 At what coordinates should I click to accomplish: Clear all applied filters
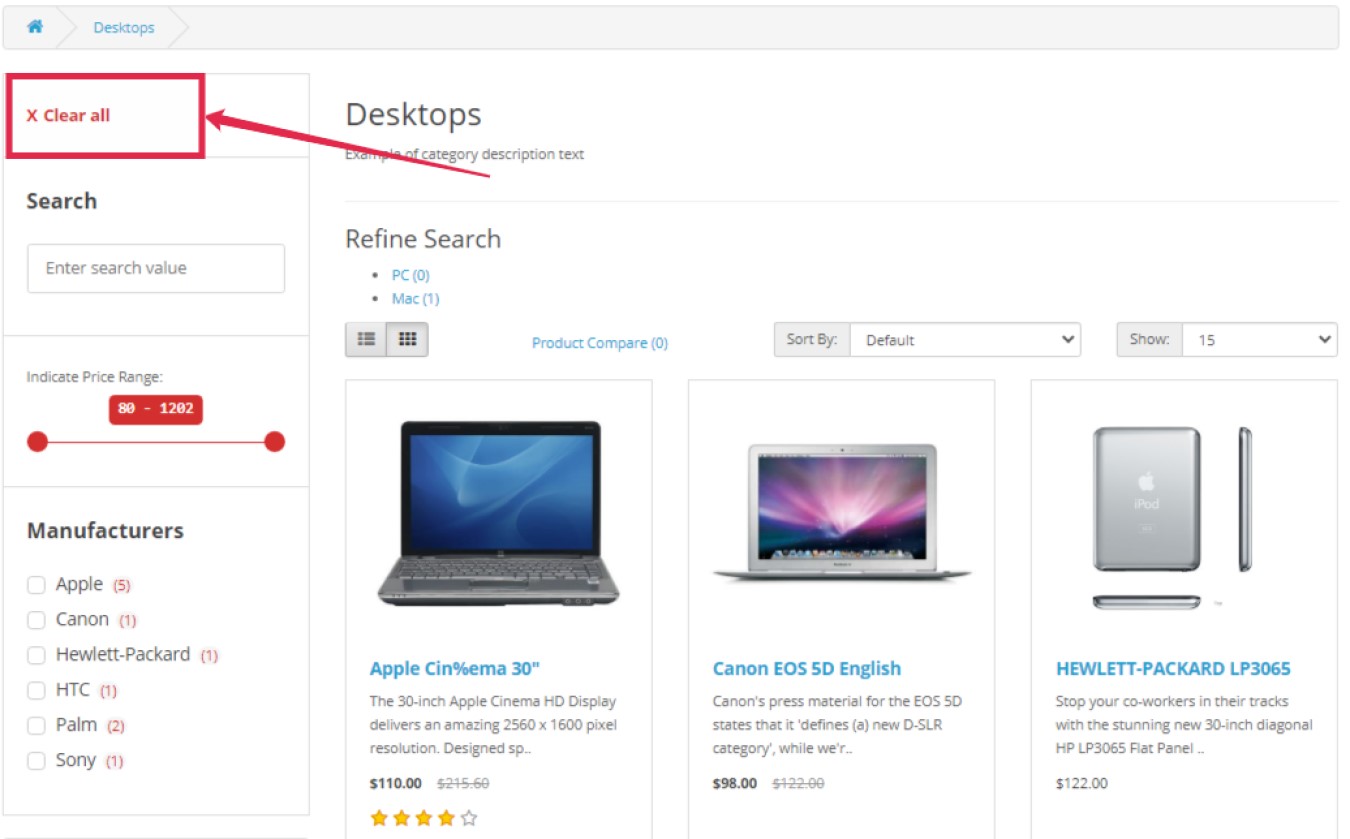click(68, 115)
